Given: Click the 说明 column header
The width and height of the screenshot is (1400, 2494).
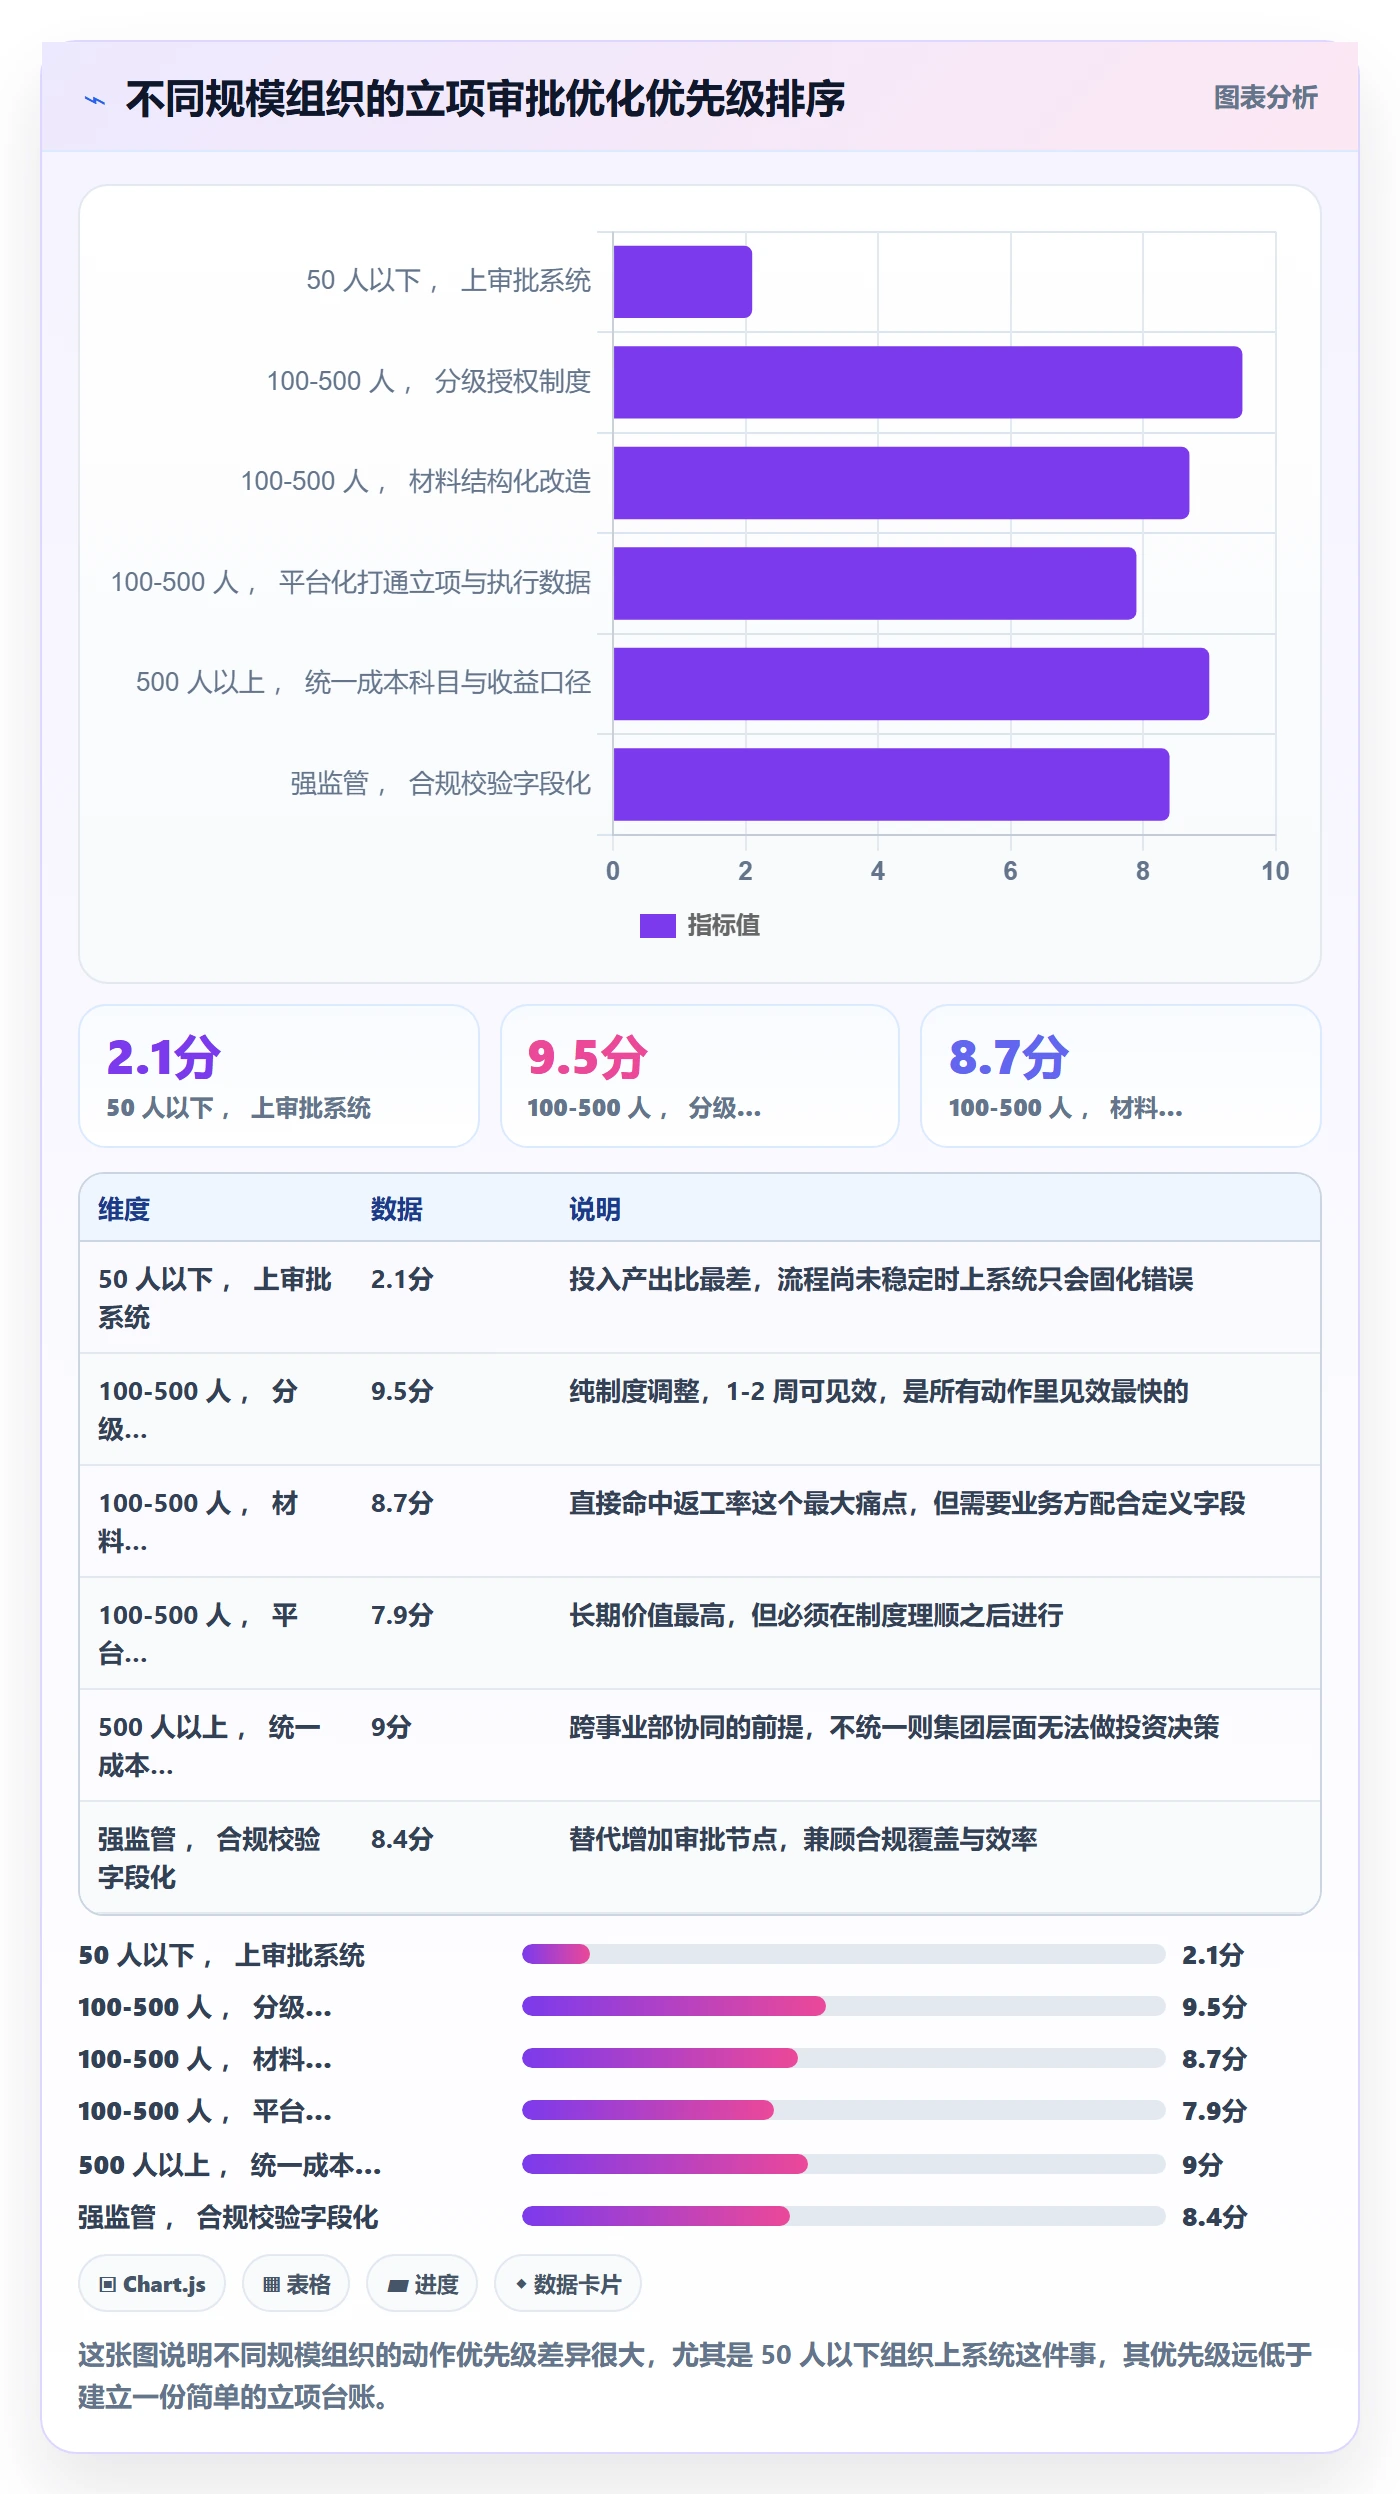Looking at the screenshot, I should (x=595, y=1209).
